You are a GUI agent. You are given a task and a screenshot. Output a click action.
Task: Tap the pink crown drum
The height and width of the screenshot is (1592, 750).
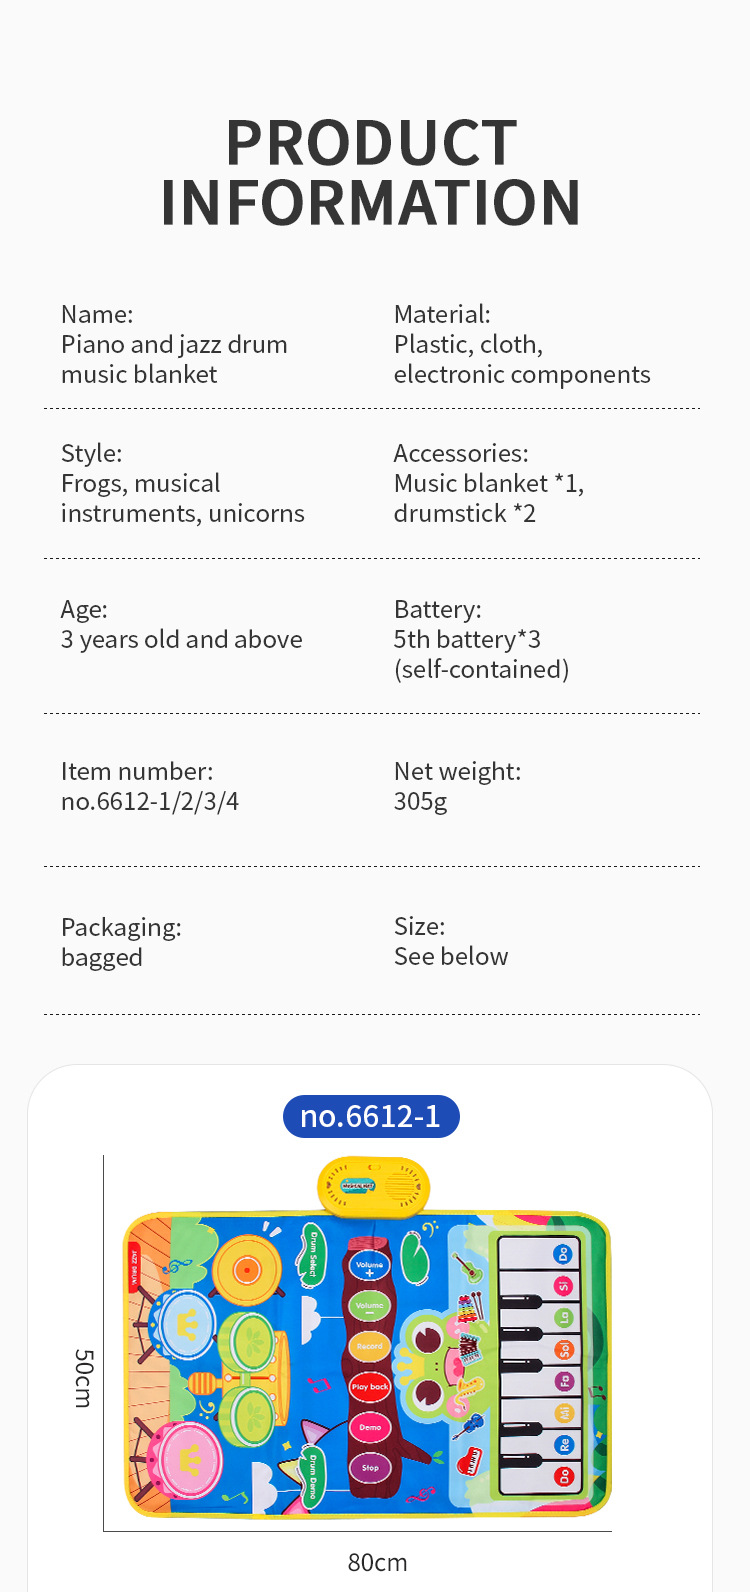pos(189,1461)
